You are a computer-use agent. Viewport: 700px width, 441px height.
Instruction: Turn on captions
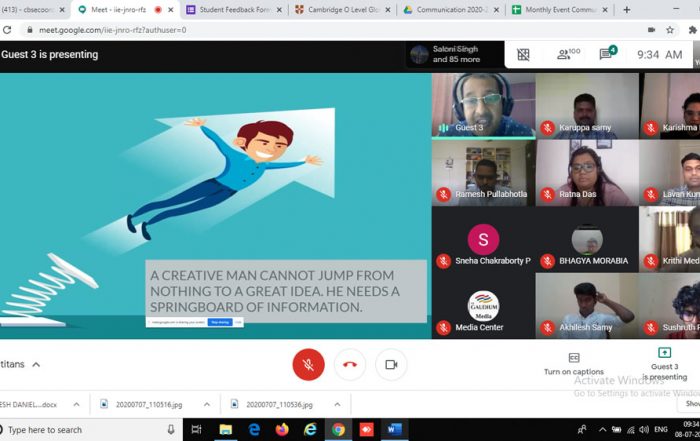[574, 364]
